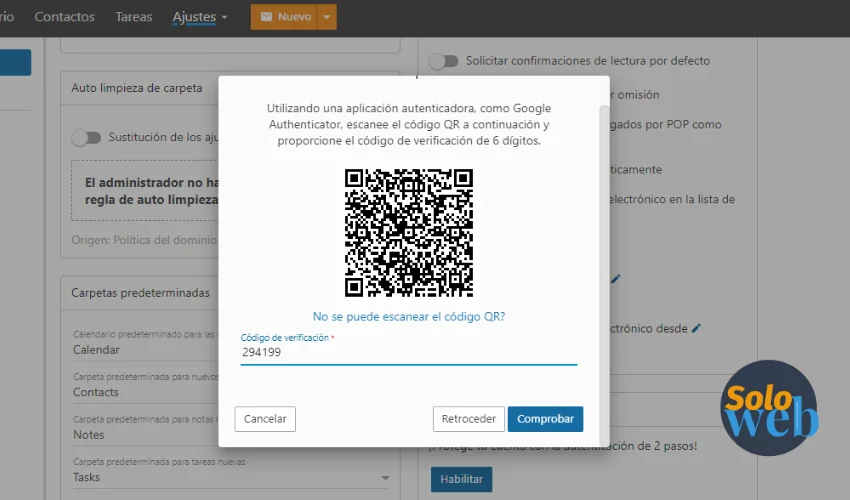Toggle Solicitar confirmaciones de lectura por defecto
Viewport: 850px width, 500px height.
point(444,61)
